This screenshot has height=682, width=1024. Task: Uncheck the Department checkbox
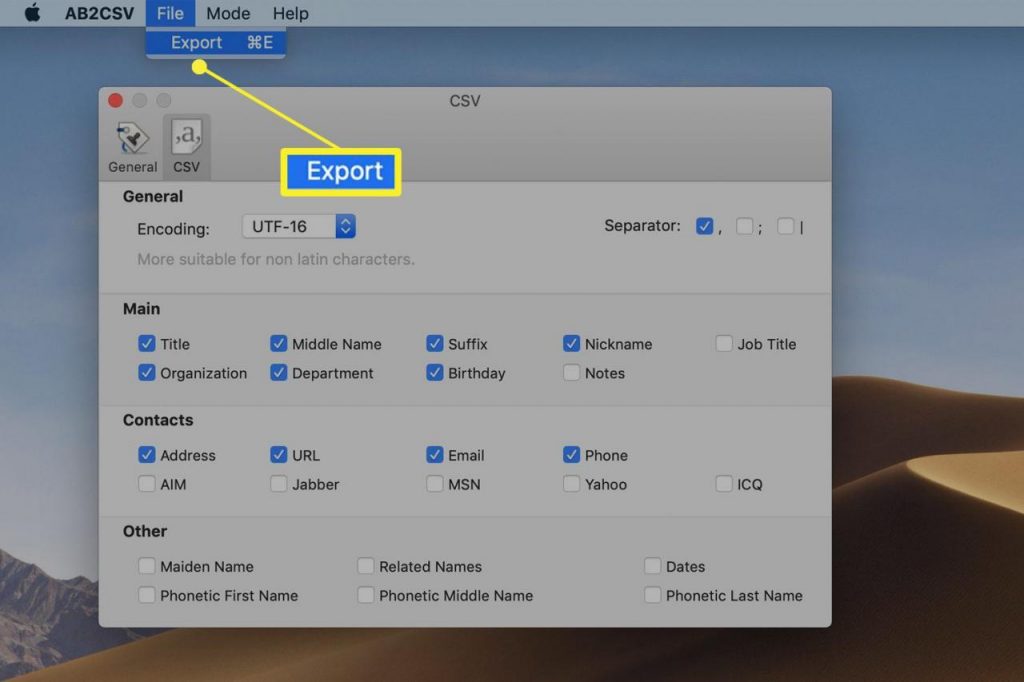[x=279, y=372]
